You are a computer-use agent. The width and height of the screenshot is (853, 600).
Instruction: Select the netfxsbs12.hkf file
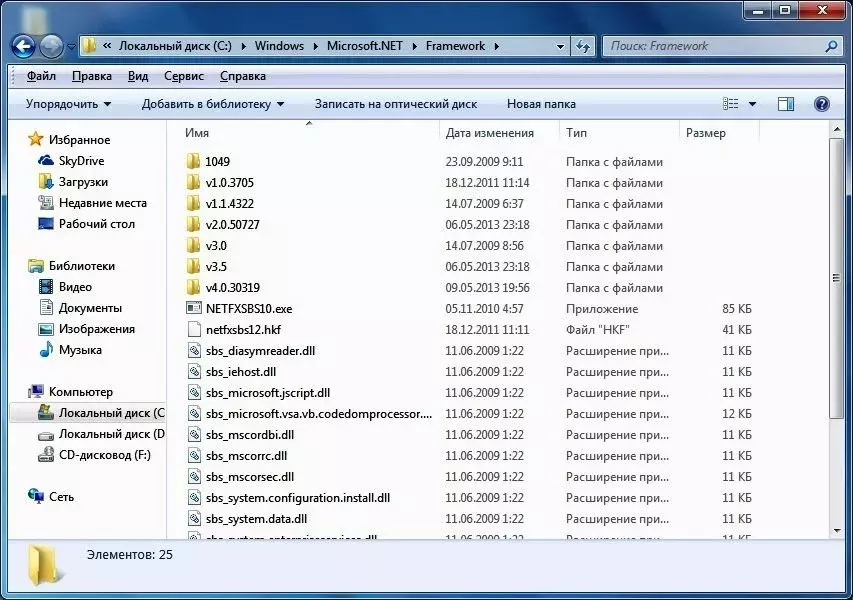[x=234, y=330]
